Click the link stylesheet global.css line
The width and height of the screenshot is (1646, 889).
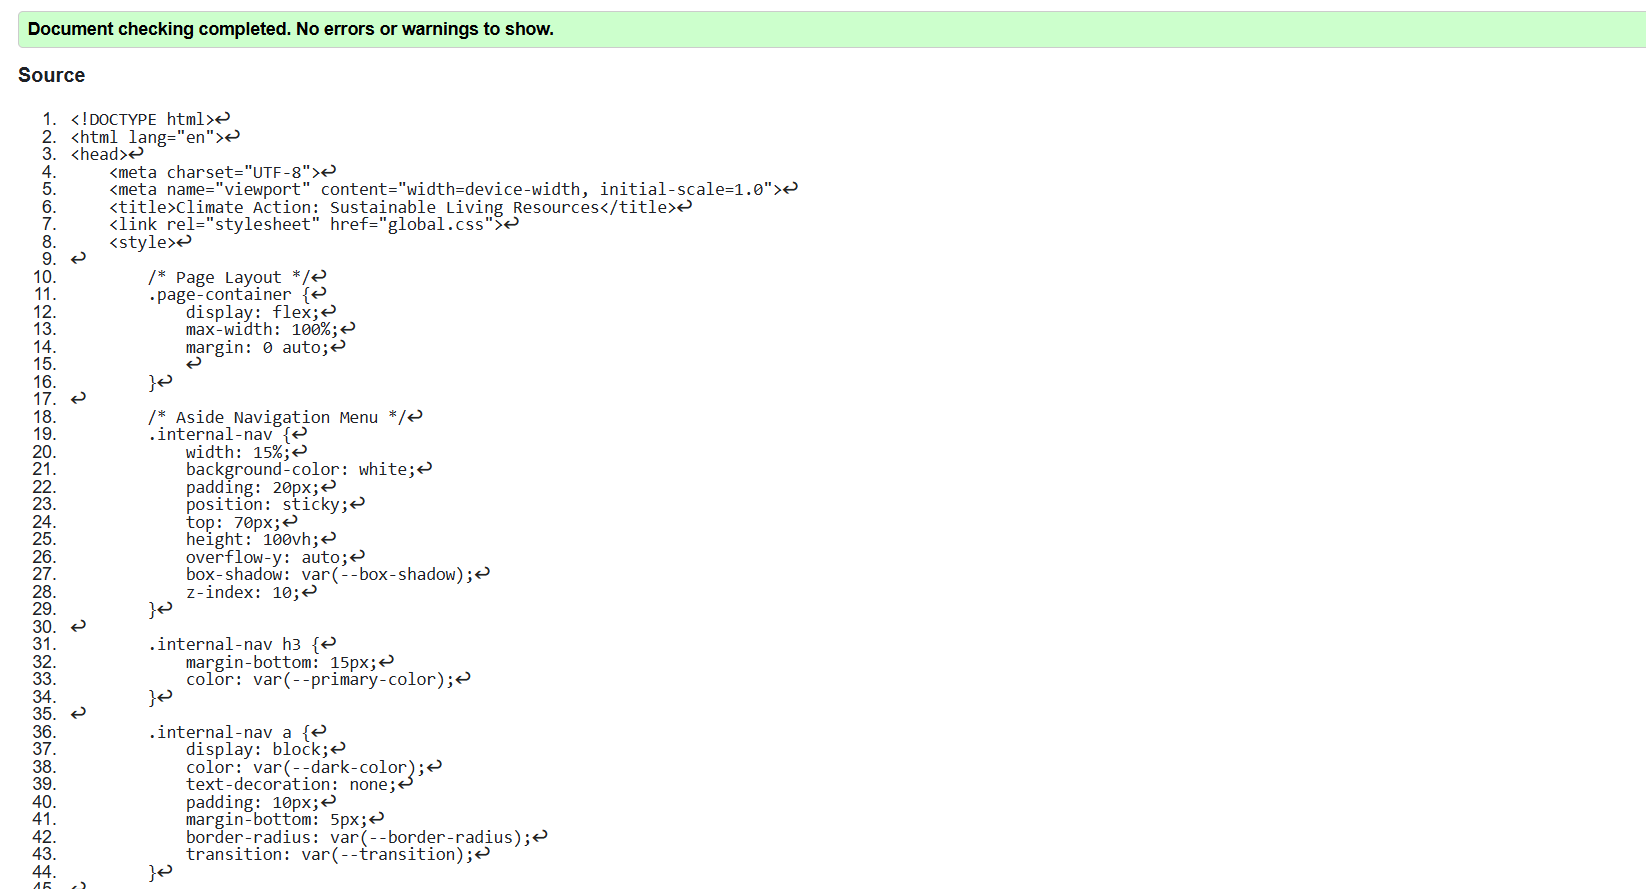click(x=314, y=224)
